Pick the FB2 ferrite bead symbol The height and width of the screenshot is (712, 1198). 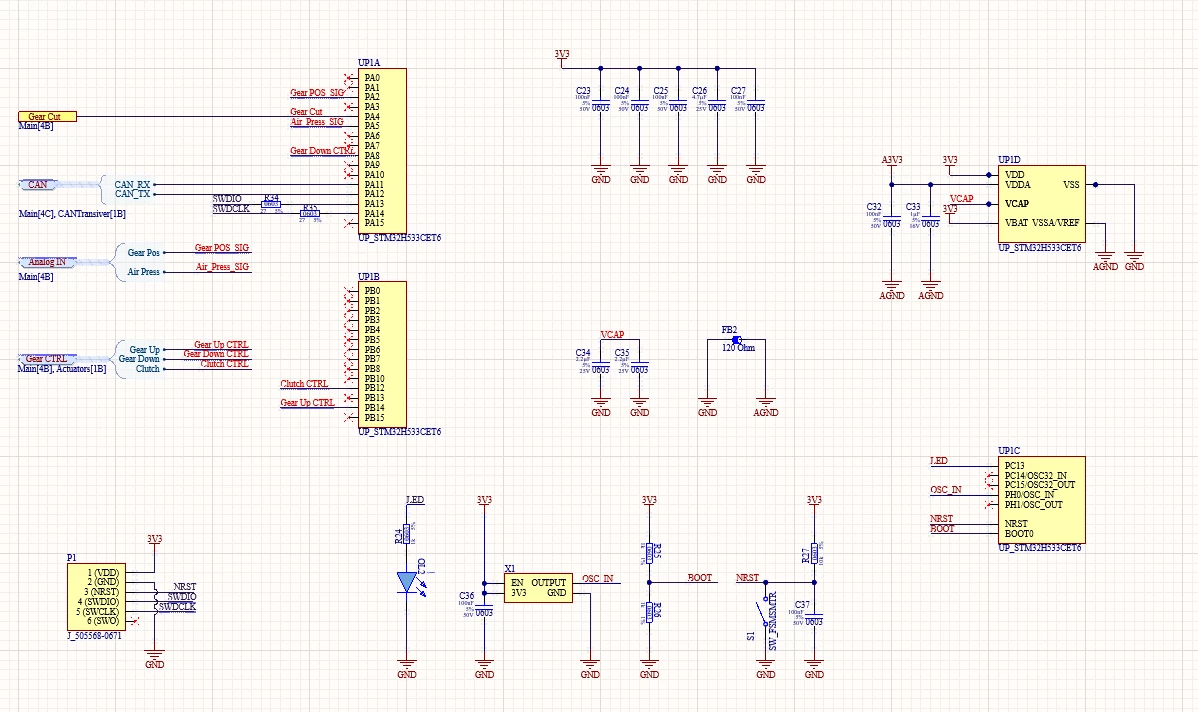[737, 340]
